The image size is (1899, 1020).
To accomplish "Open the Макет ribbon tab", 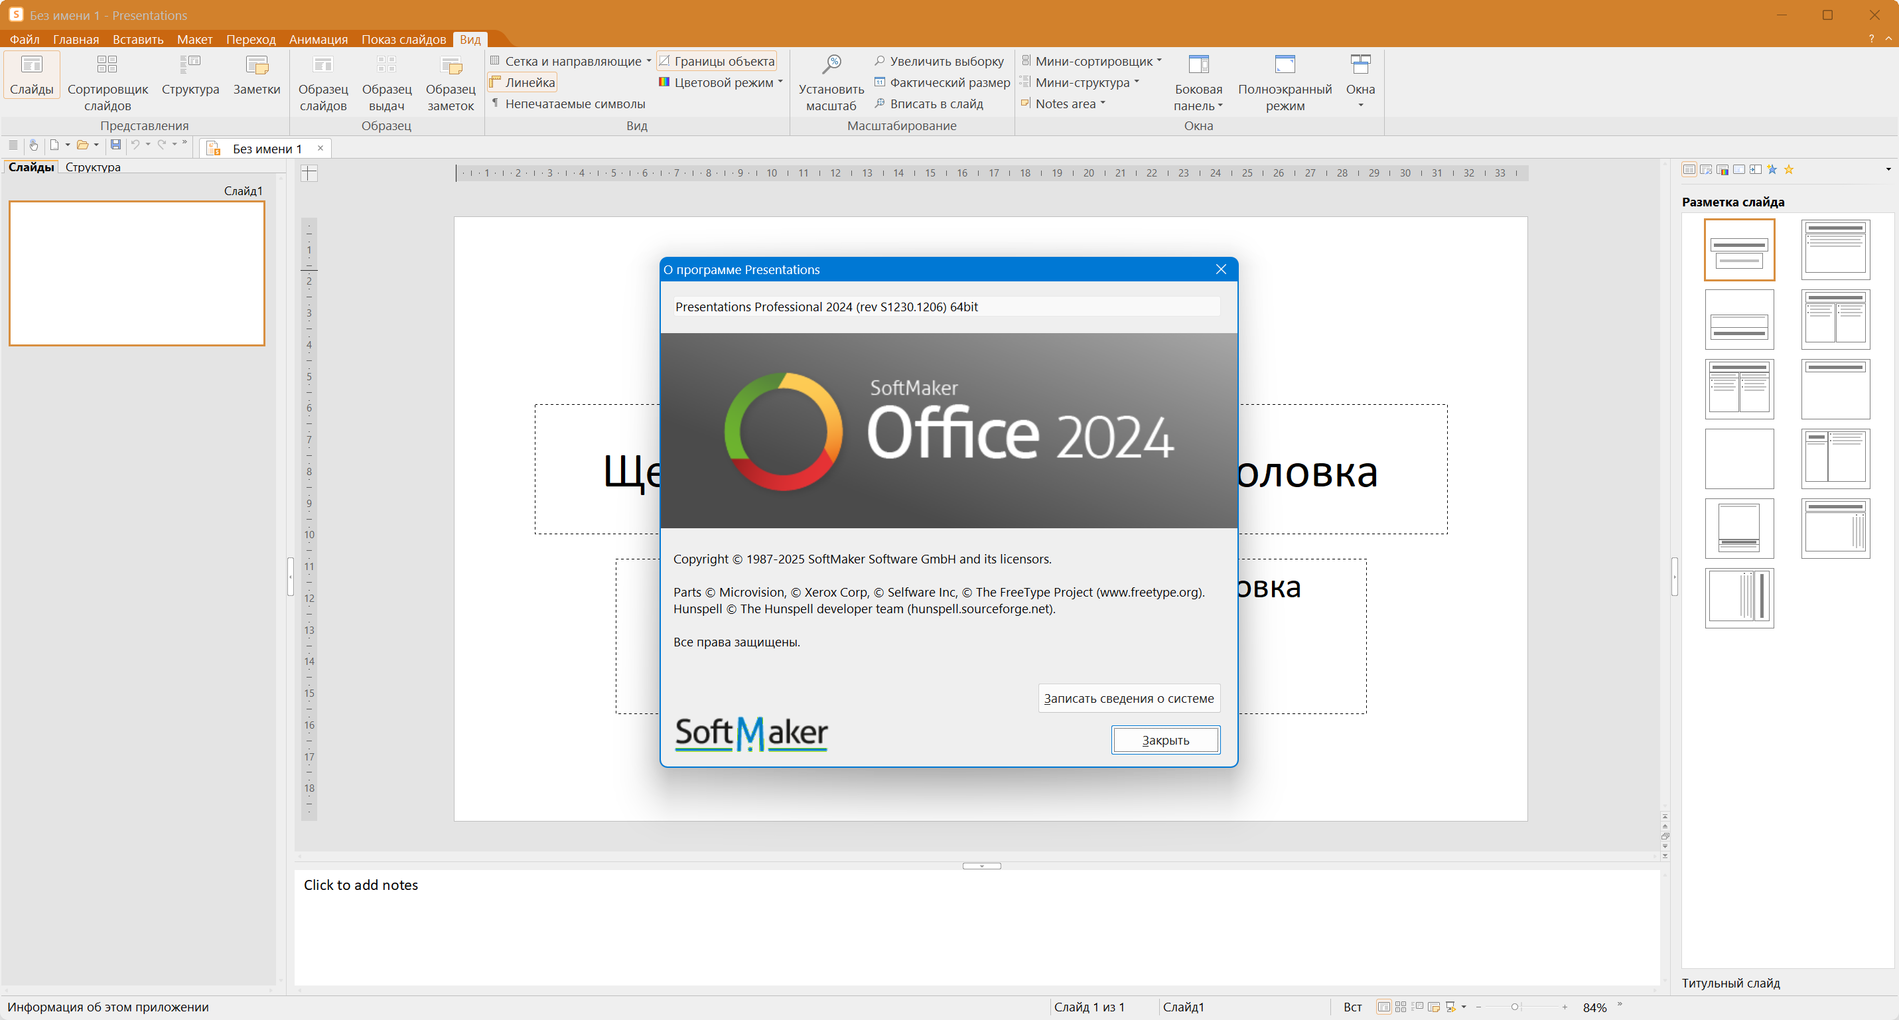I will tap(195, 39).
